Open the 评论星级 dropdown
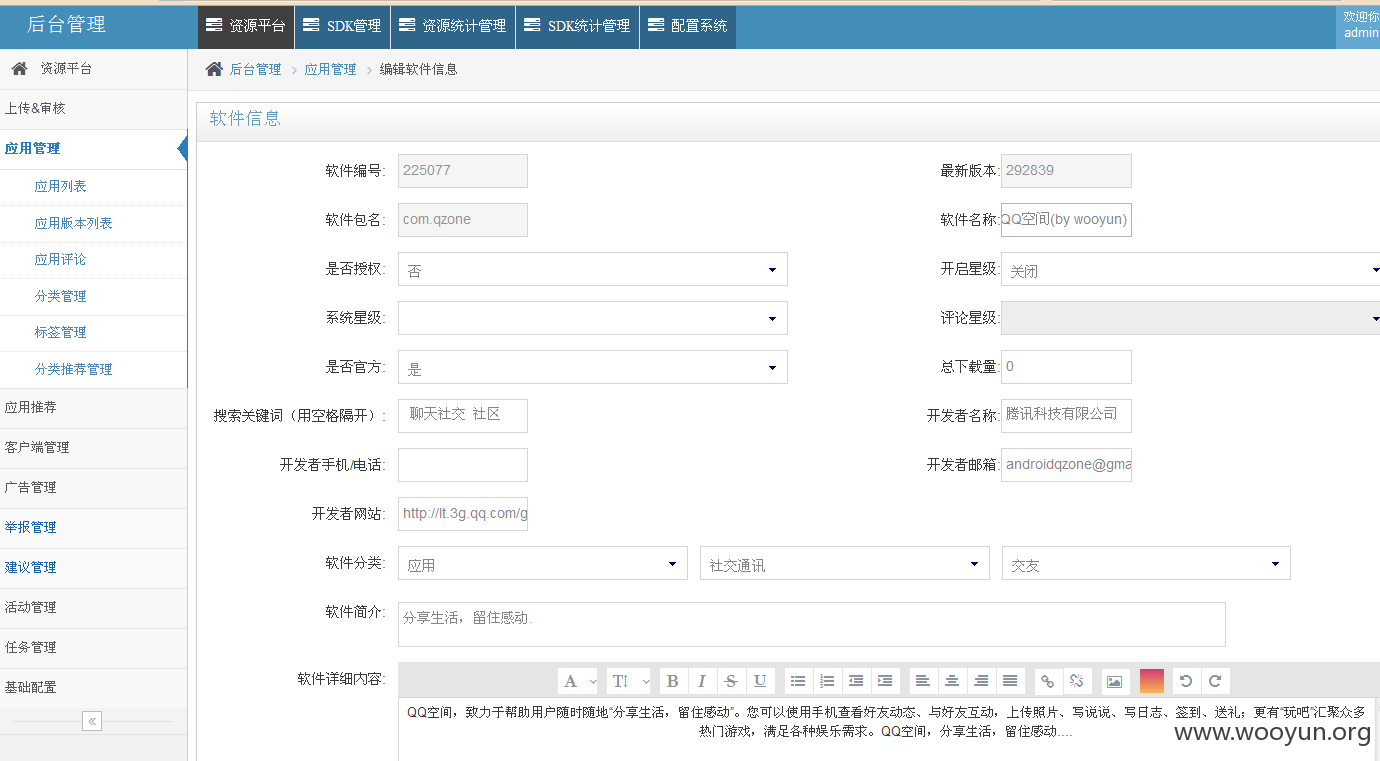1380x761 pixels. pyautogui.click(x=1190, y=318)
